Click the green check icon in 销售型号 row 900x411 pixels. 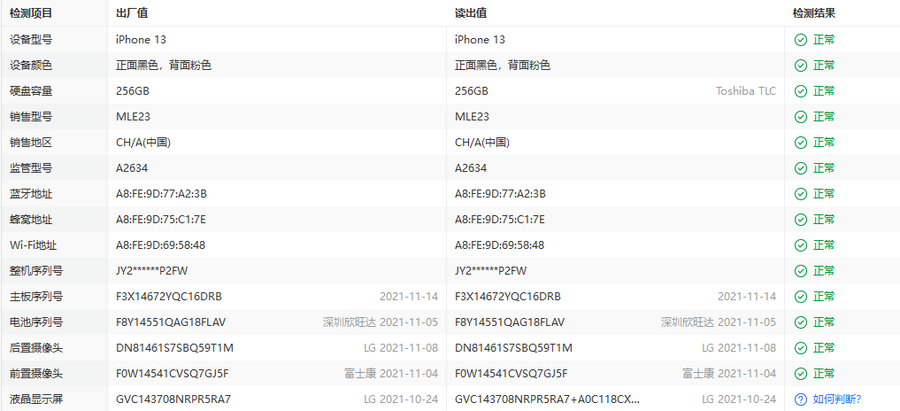pyautogui.click(x=801, y=117)
